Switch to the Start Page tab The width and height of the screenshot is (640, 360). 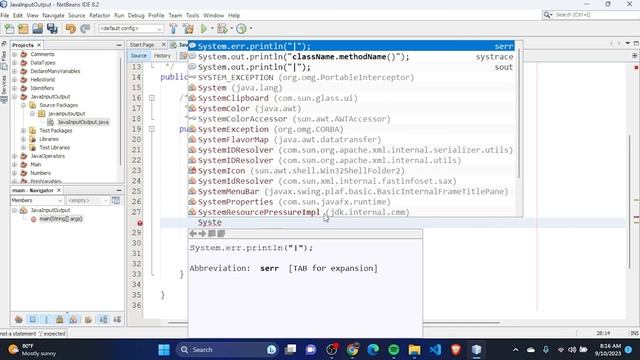(142, 45)
